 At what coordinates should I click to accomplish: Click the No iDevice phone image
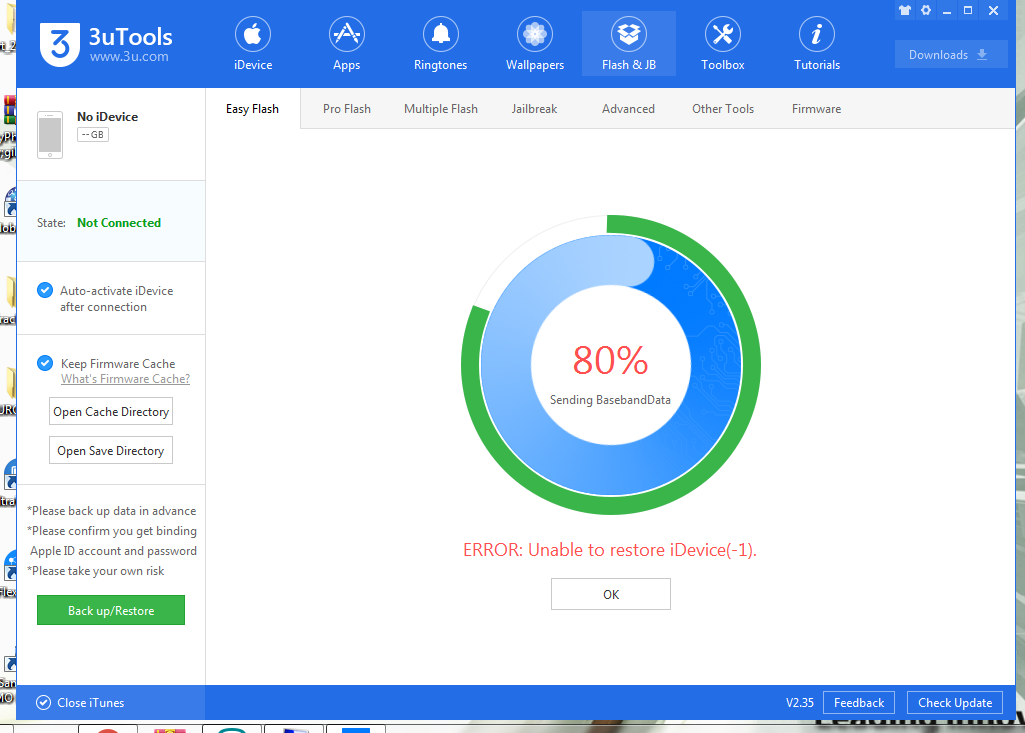tap(50, 135)
